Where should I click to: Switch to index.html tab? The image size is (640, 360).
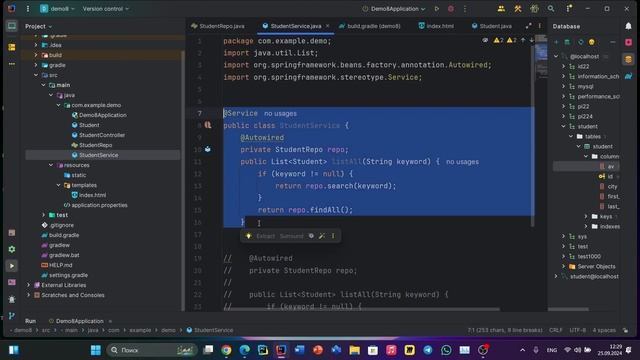[x=436, y=26]
